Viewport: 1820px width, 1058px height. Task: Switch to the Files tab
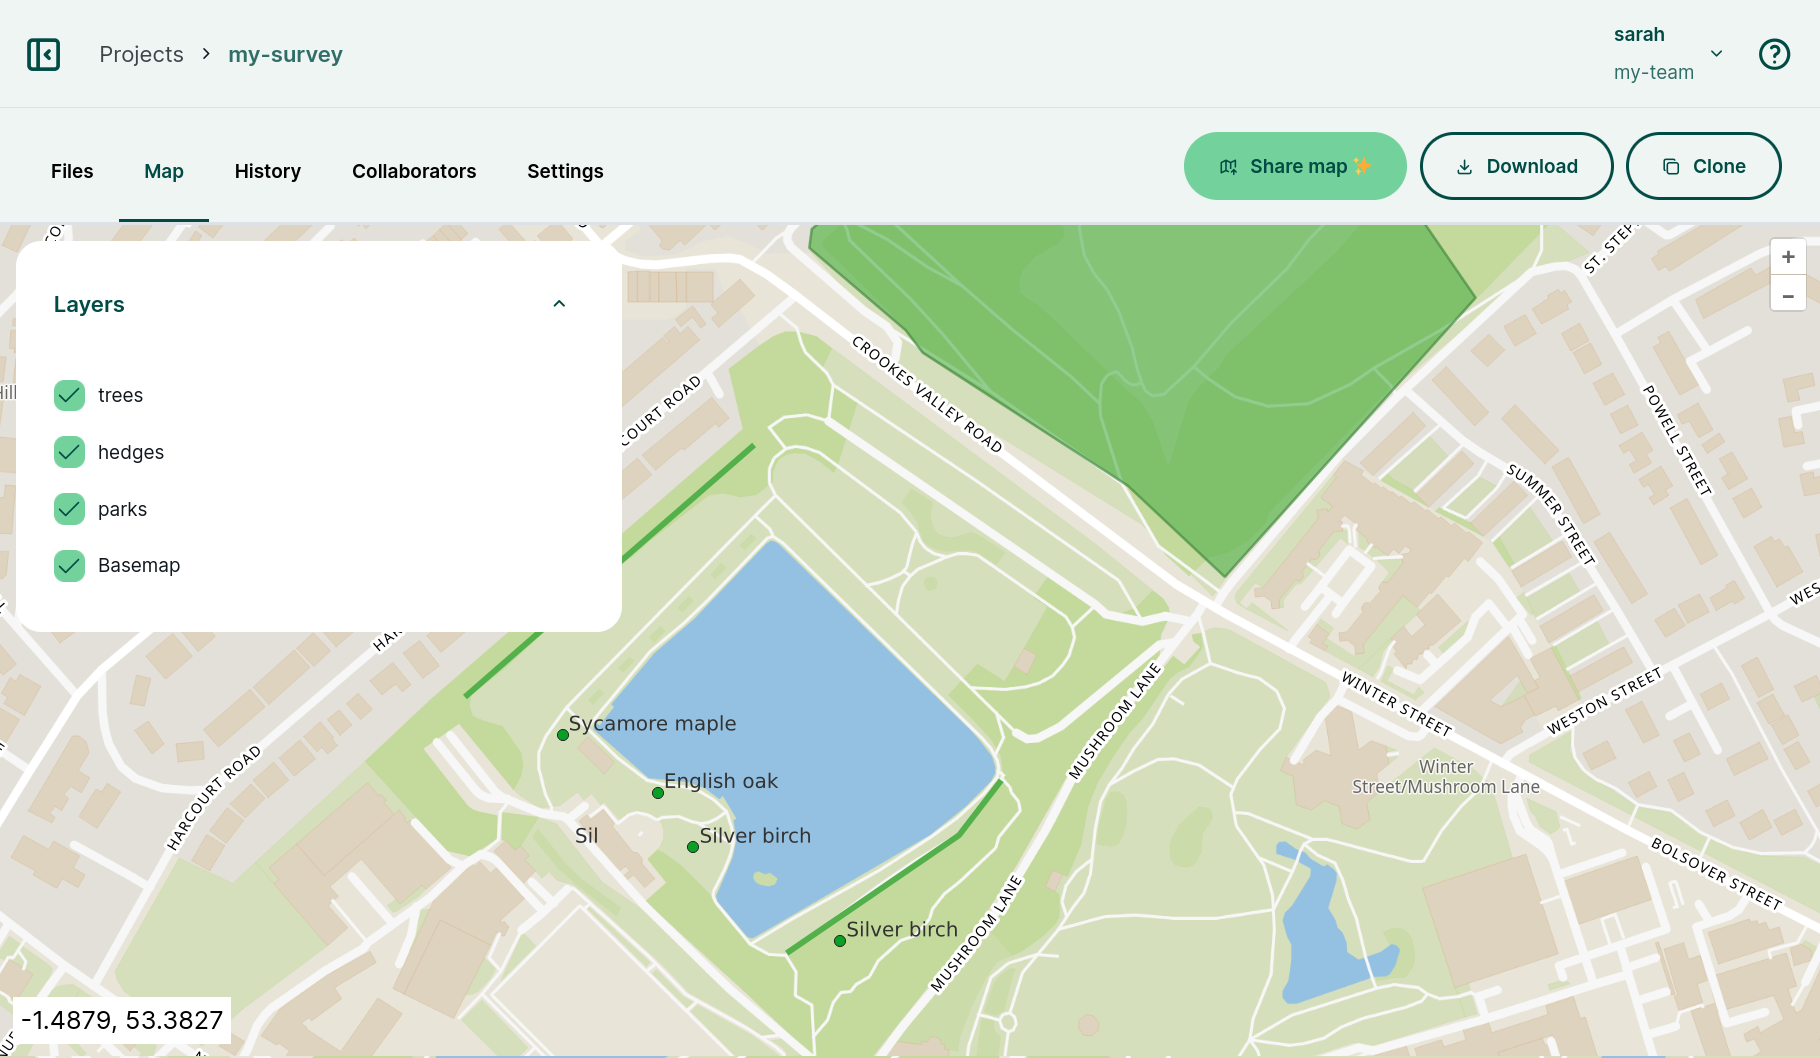click(x=71, y=171)
